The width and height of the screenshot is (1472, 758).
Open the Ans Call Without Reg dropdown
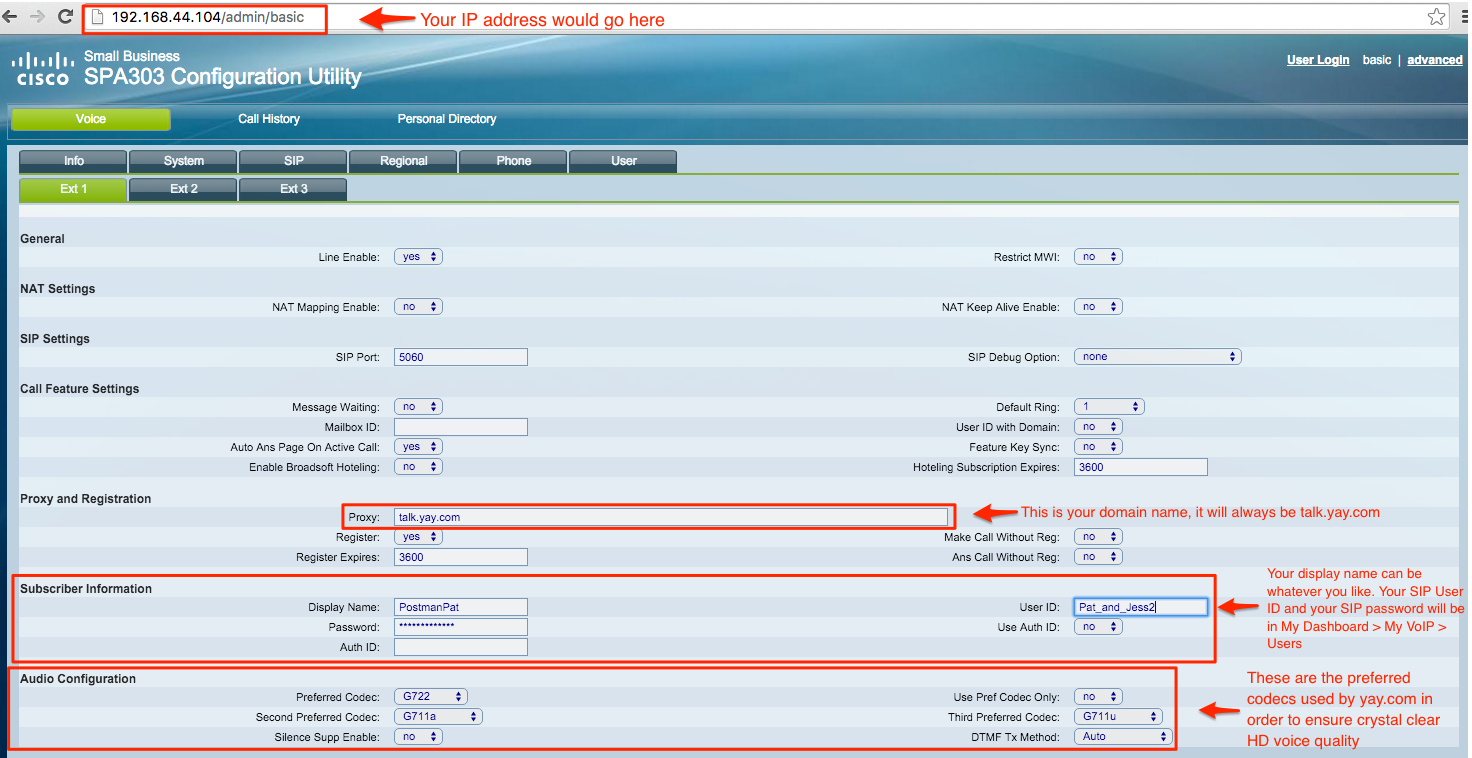pyautogui.click(x=1098, y=557)
